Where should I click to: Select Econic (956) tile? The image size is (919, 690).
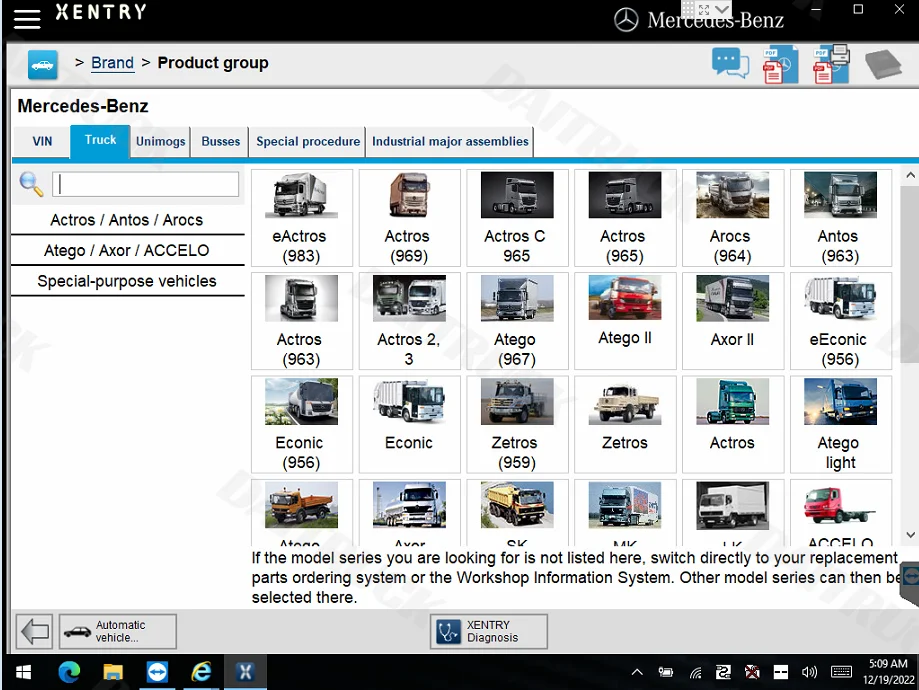[x=301, y=424]
